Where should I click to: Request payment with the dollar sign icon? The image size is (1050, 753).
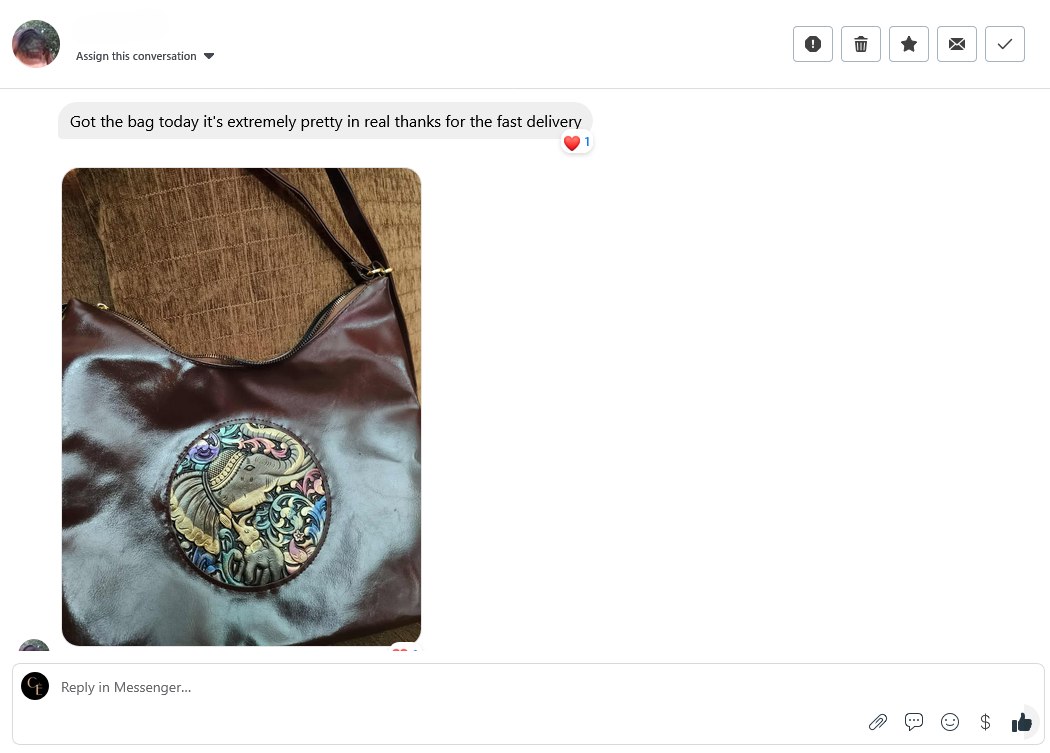coord(985,722)
